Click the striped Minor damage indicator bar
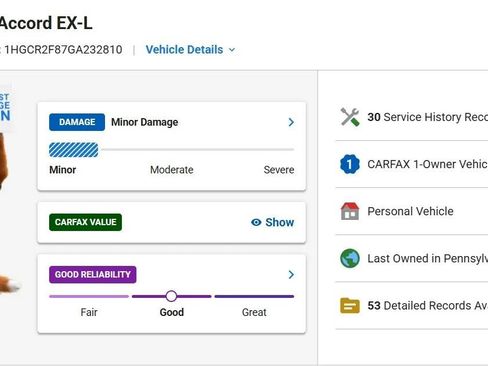 [74, 150]
